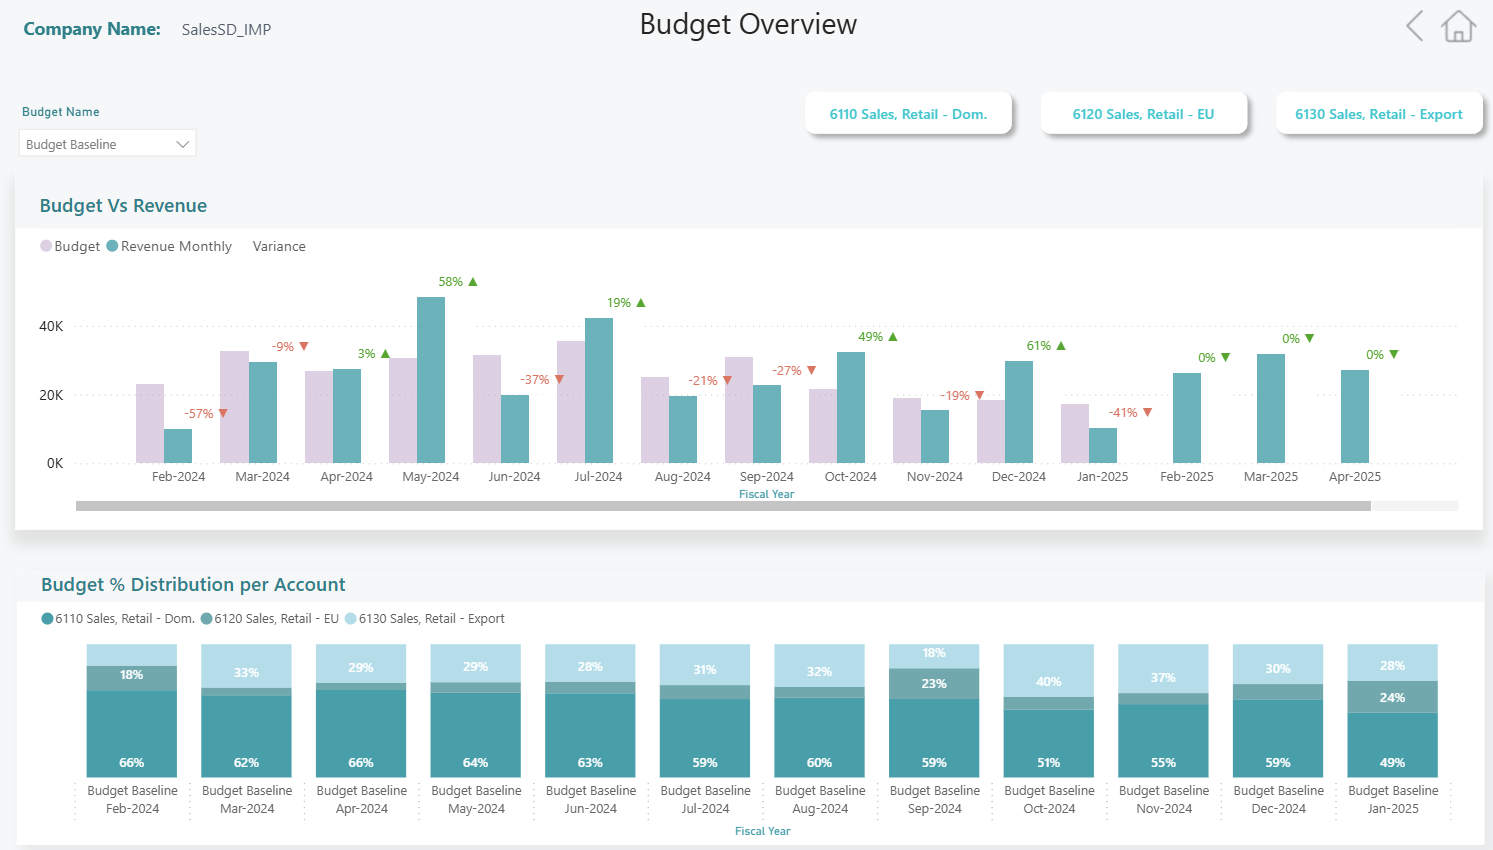Viewport: 1493px width, 850px height.
Task: Click the Mar-2025 revenue bar
Action: [x=1271, y=408]
